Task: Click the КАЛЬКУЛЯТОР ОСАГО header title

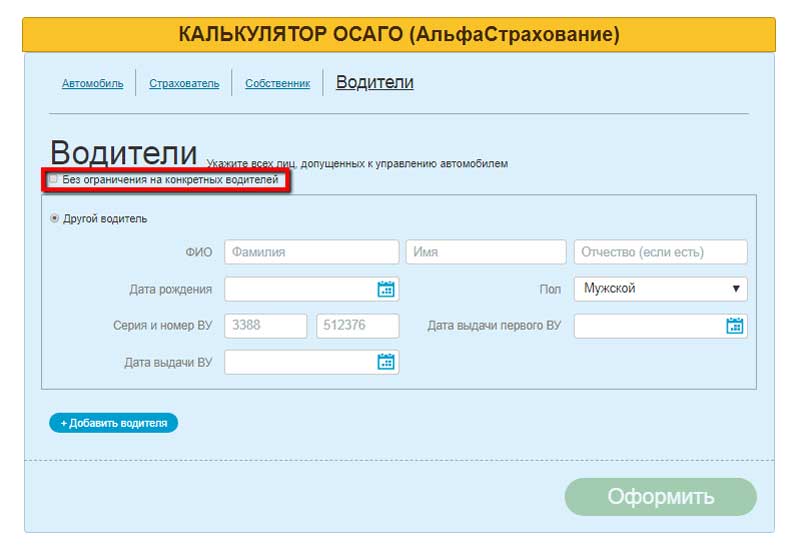Action: pos(399,35)
